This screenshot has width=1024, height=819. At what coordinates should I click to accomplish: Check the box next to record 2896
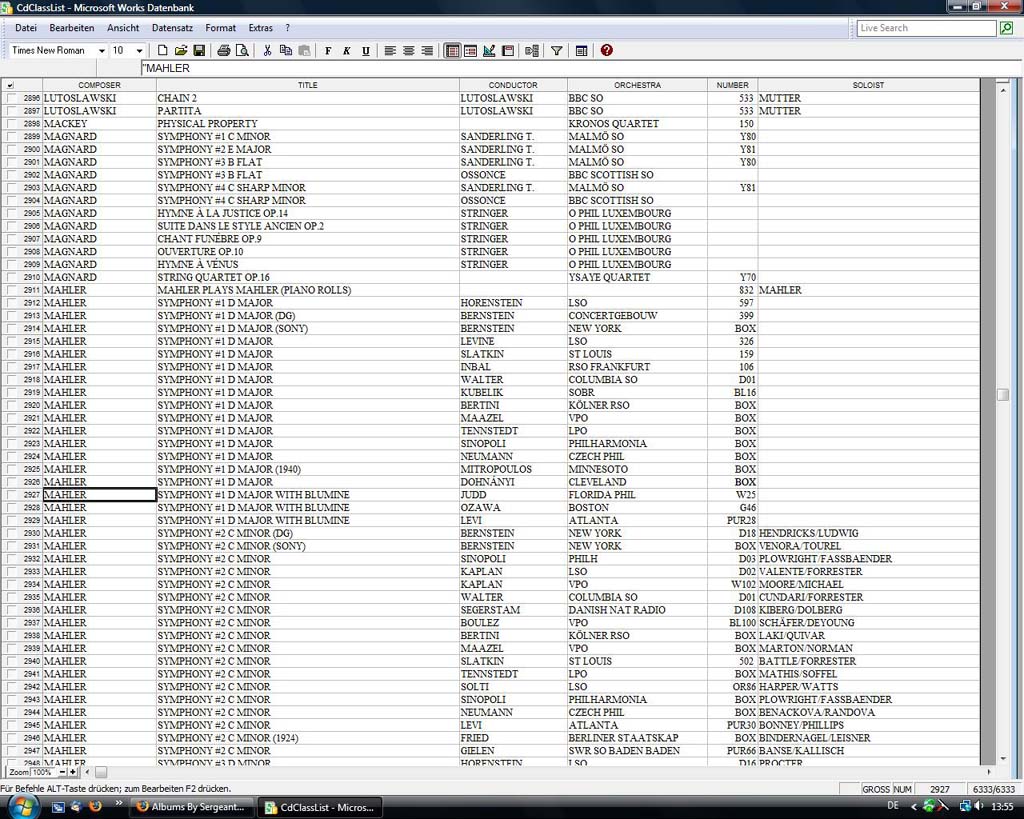[x=11, y=99]
